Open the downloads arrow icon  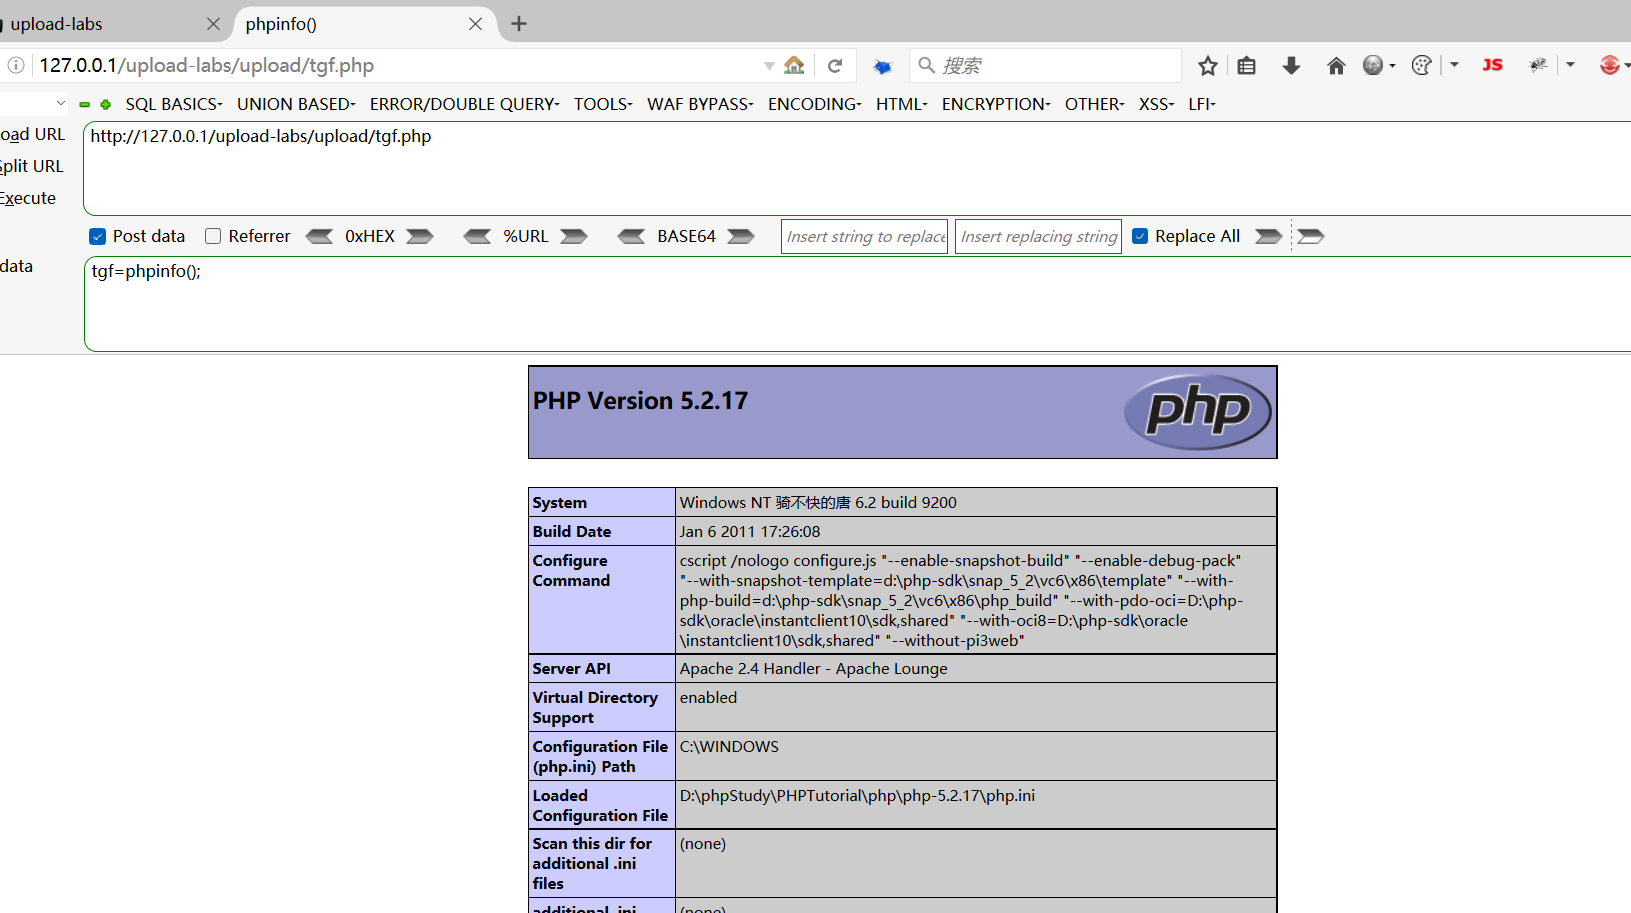coord(1291,66)
